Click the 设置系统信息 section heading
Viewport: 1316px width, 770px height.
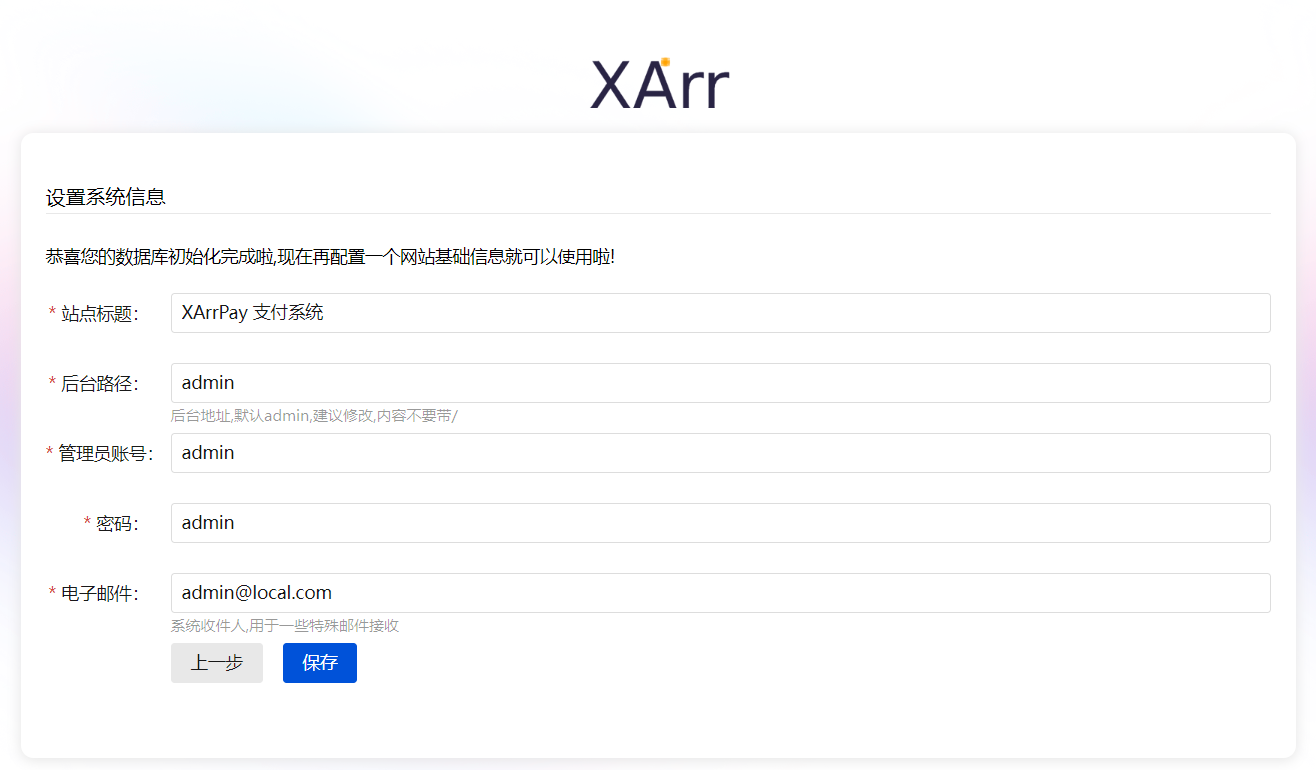tap(106, 196)
